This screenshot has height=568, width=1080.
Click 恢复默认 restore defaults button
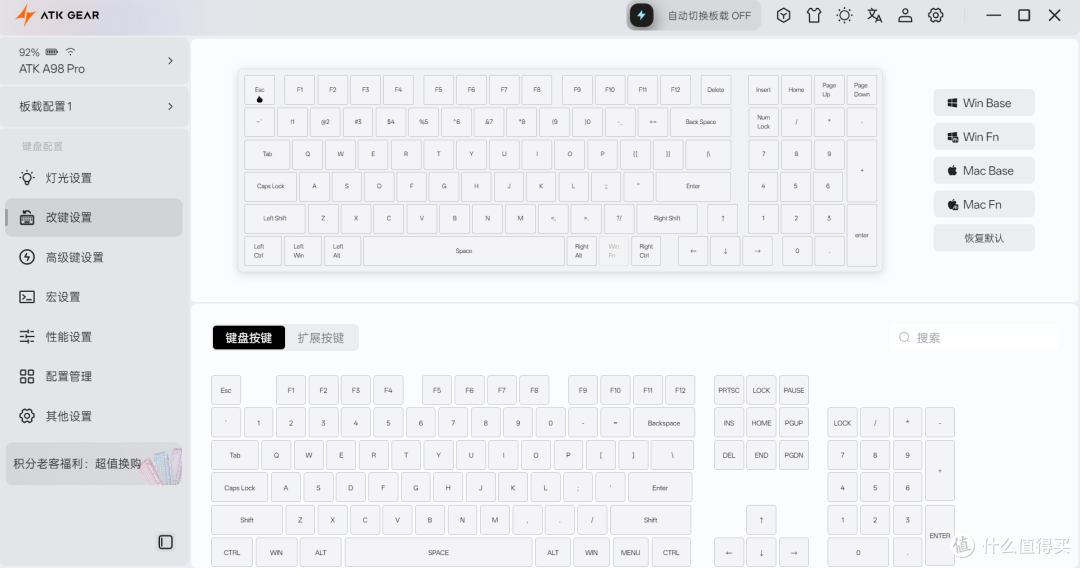[x=984, y=238]
